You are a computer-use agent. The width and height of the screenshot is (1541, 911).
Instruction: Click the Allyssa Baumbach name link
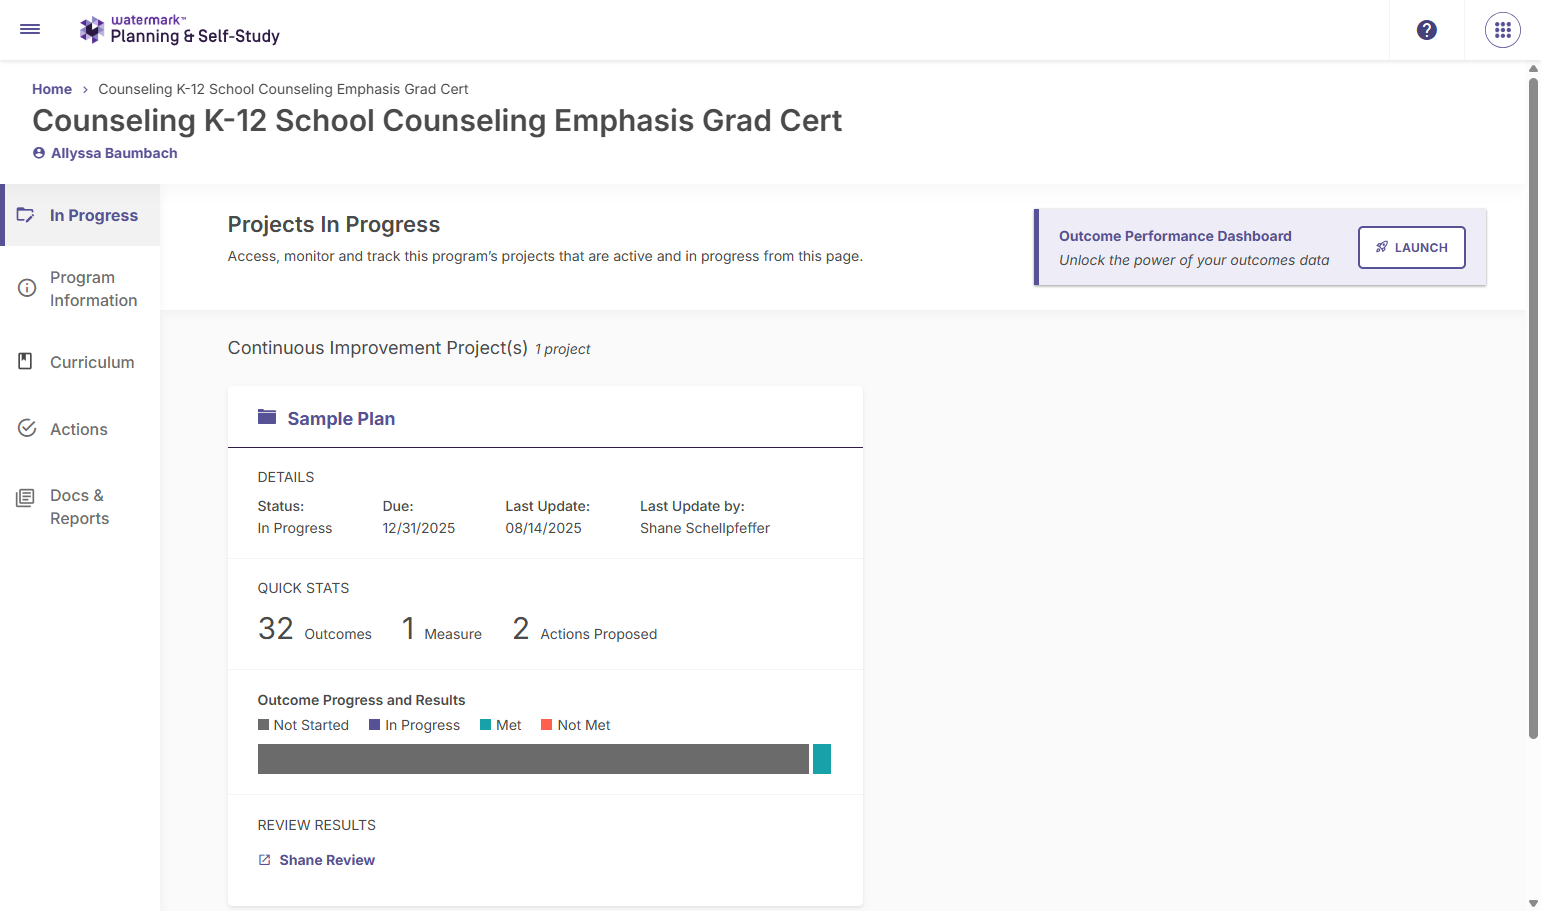114,153
